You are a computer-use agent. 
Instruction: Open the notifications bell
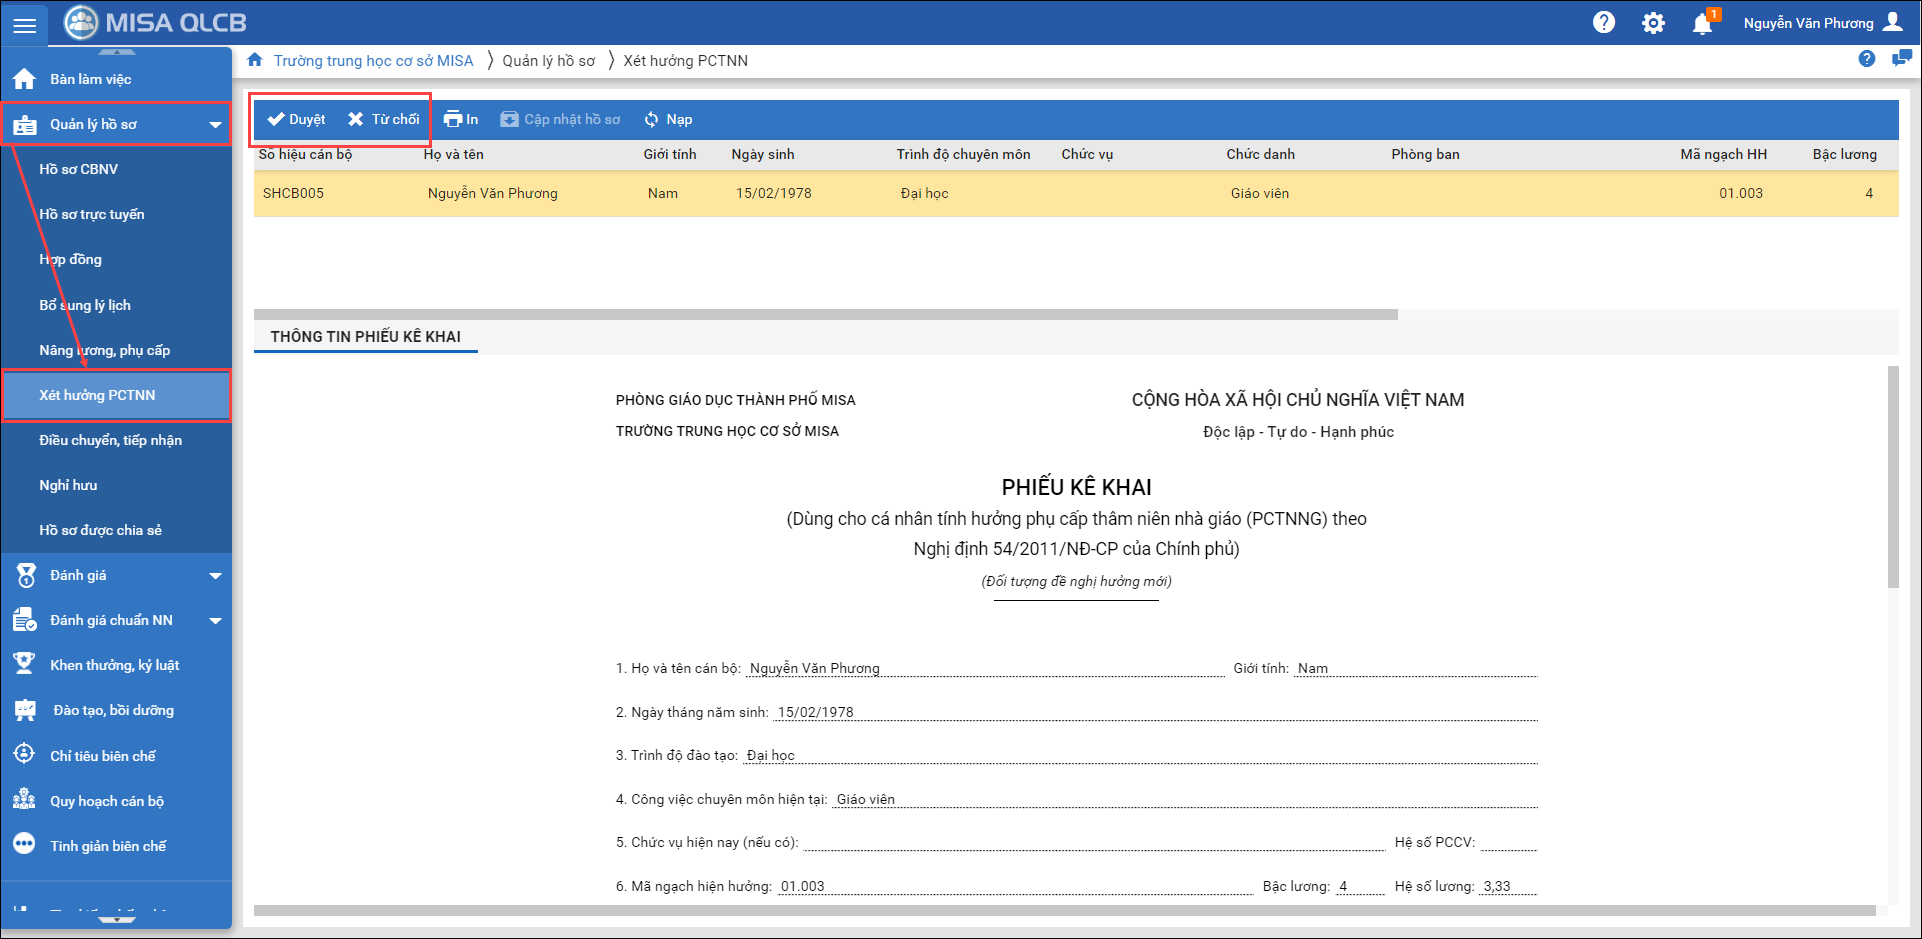tap(1702, 23)
